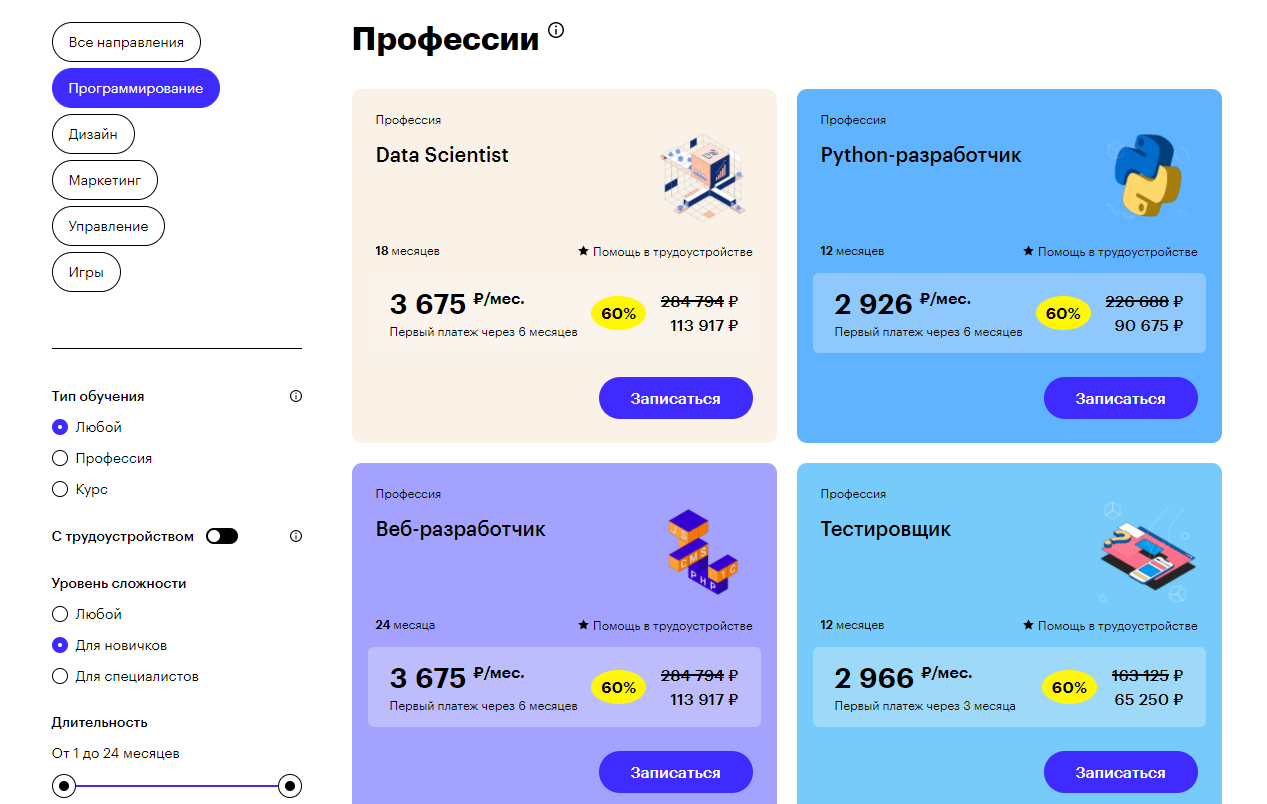Select the Курс radio option

pos(59,489)
